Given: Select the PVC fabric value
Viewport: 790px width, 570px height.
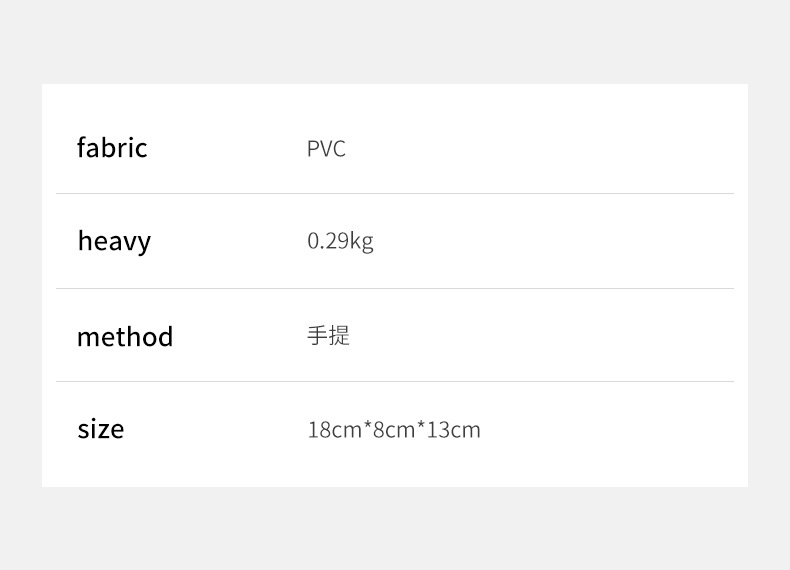Looking at the screenshot, I should [326, 149].
